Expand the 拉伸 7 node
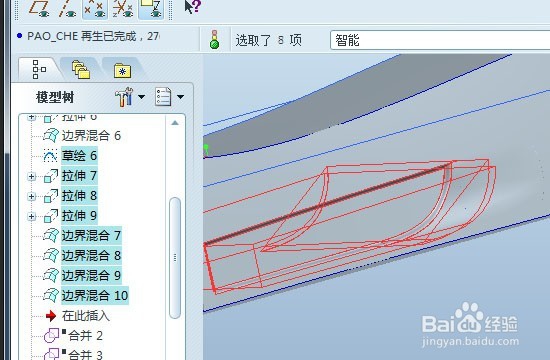Viewport: 550px width, 360px height. pyautogui.click(x=32, y=176)
